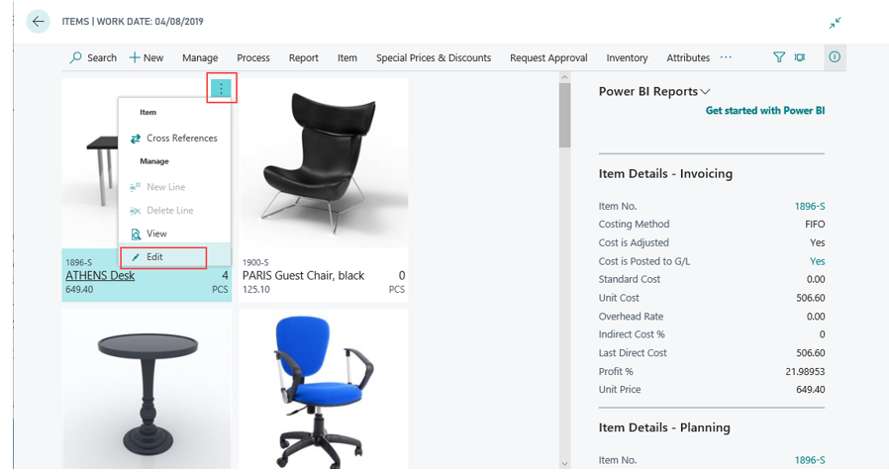Toggle the FactBox information icon

click(x=835, y=57)
